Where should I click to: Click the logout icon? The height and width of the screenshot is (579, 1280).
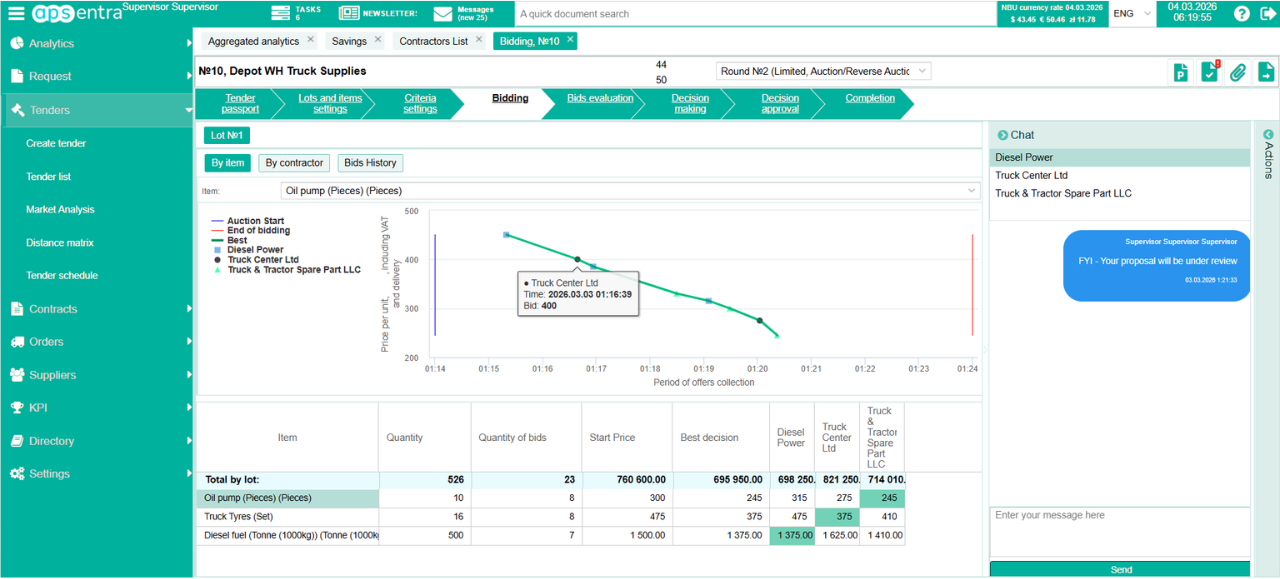tap(1266, 14)
